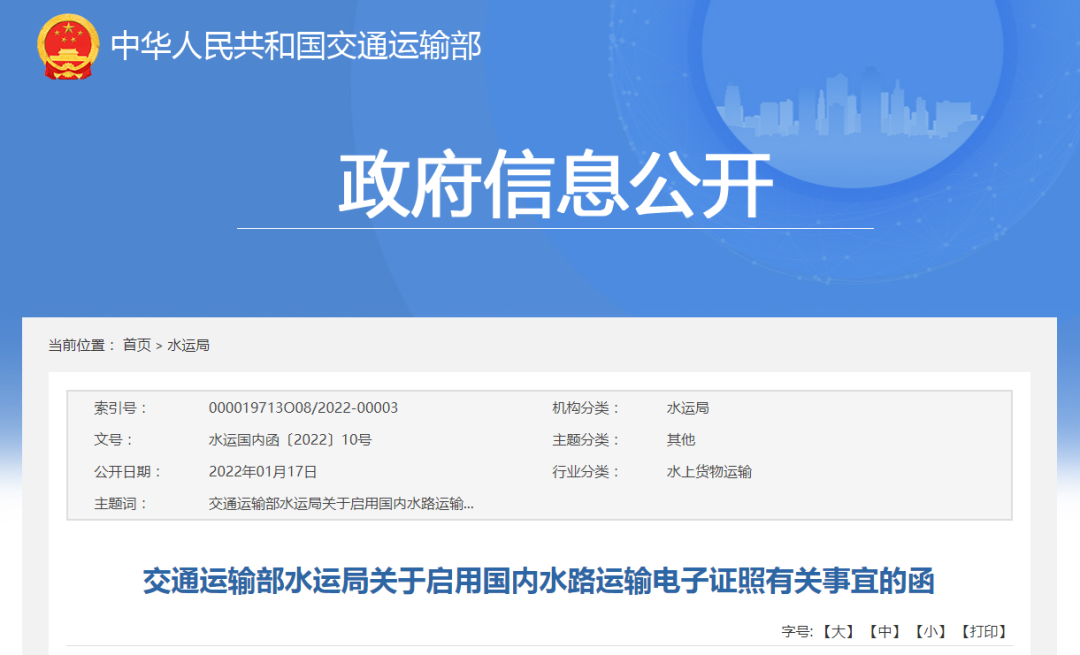Open 中华人民共和国交通运输部 site title
The height and width of the screenshot is (655, 1080).
(x=296, y=46)
